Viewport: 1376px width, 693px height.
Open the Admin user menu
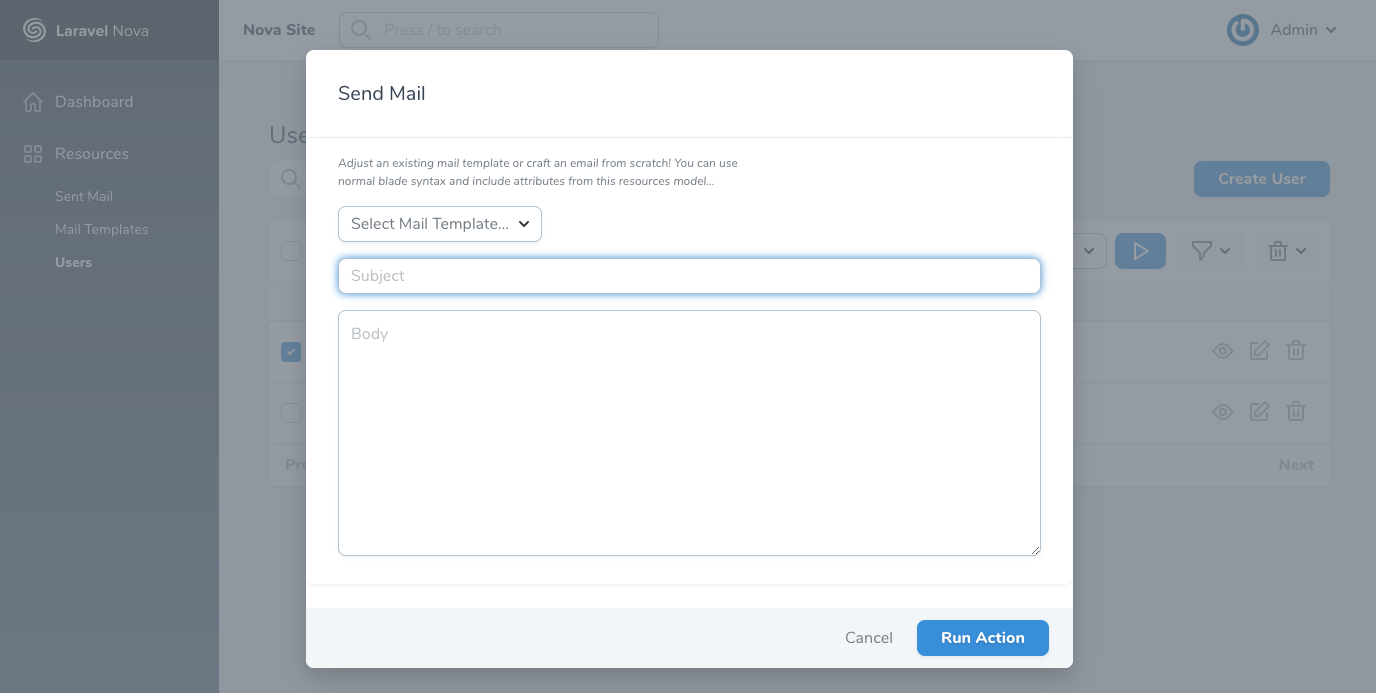click(x=1302, y=30)
